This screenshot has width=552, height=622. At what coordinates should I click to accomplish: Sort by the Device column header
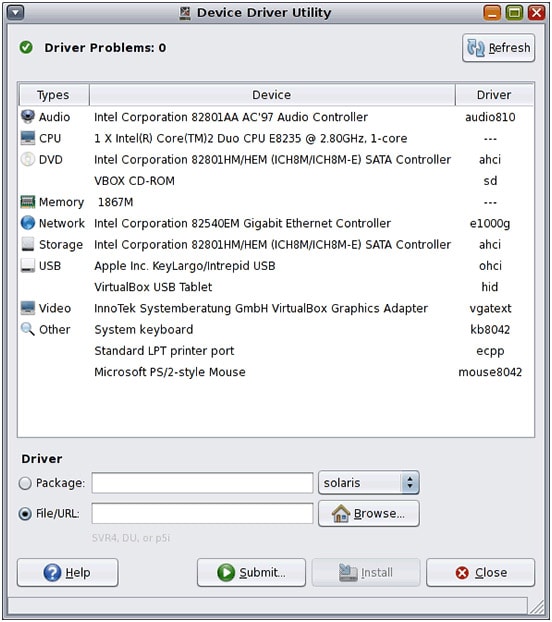(x=272, y=95)
